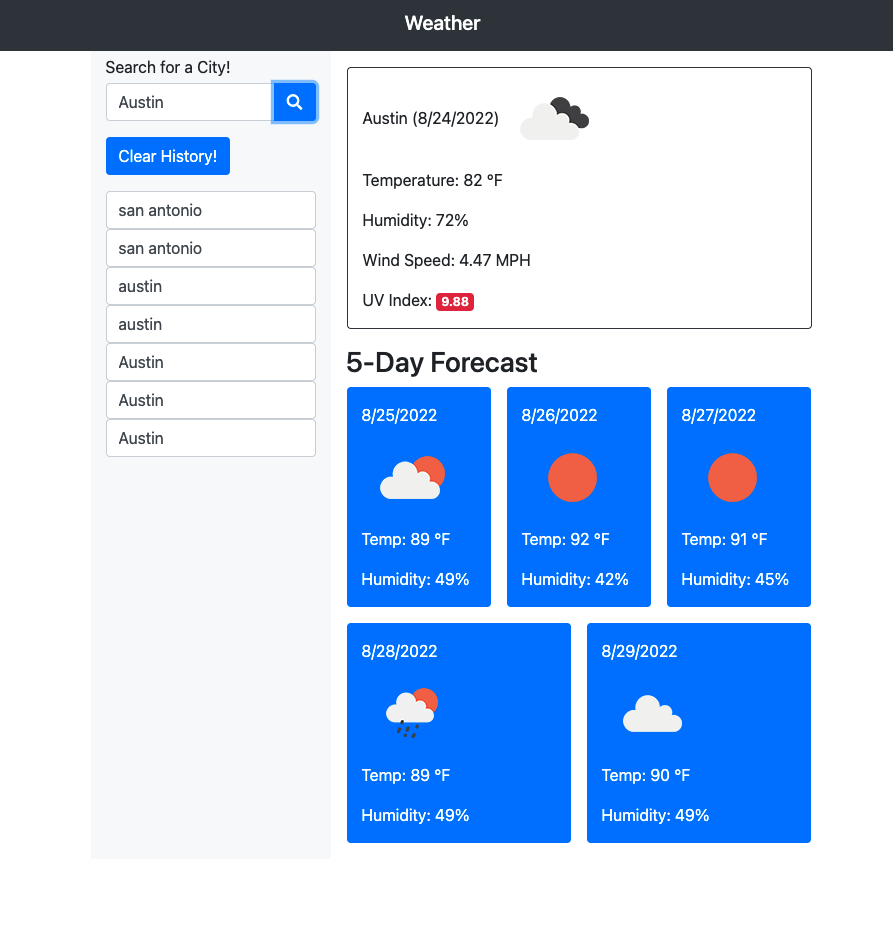Select the lowercase austin history entry

coord(210,286)
